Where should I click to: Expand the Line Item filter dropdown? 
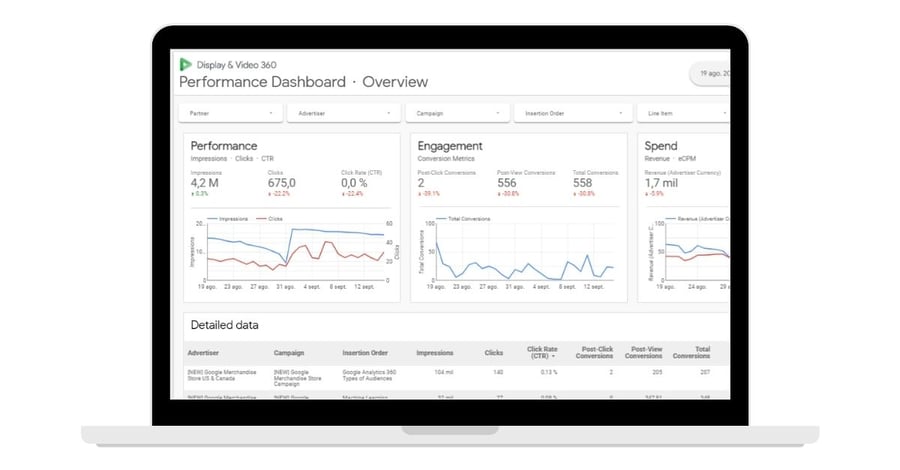(683, 113)
